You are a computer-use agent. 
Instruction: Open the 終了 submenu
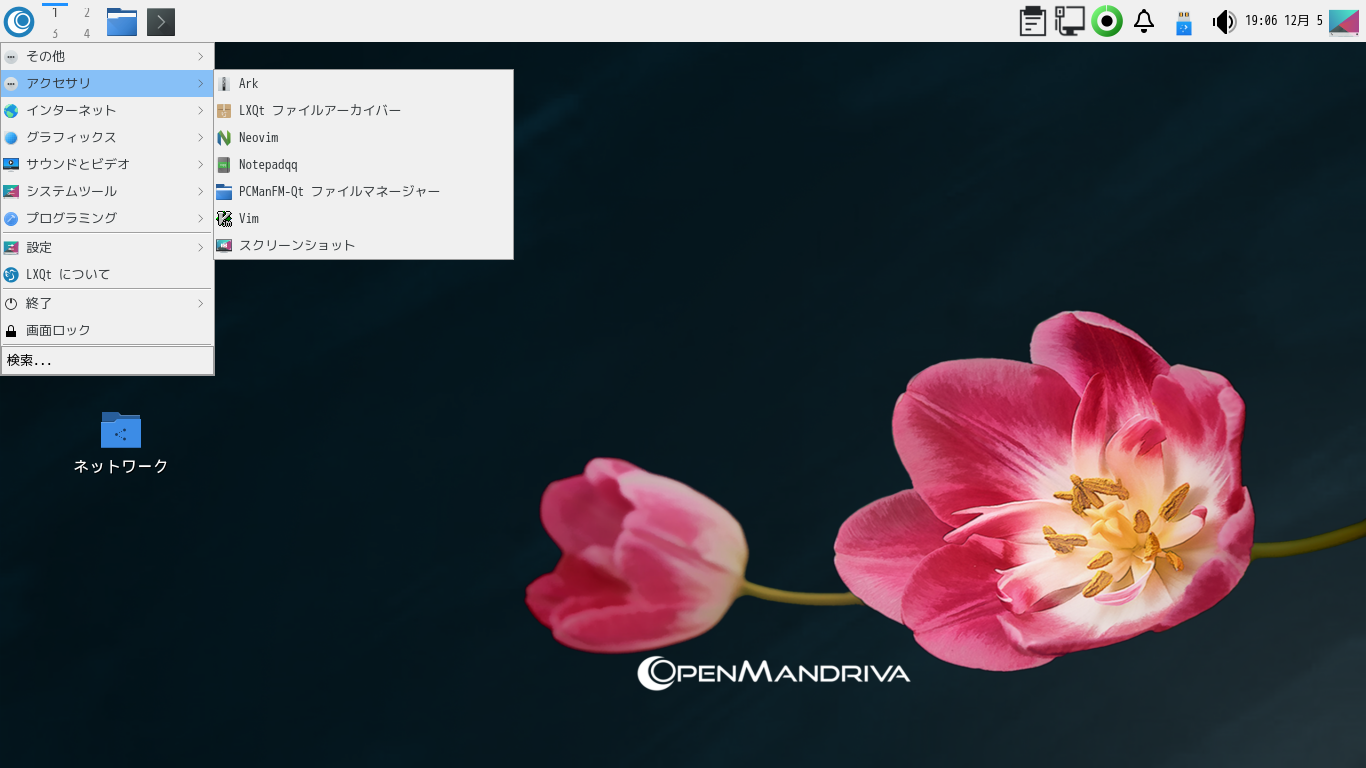click(107, 304)
